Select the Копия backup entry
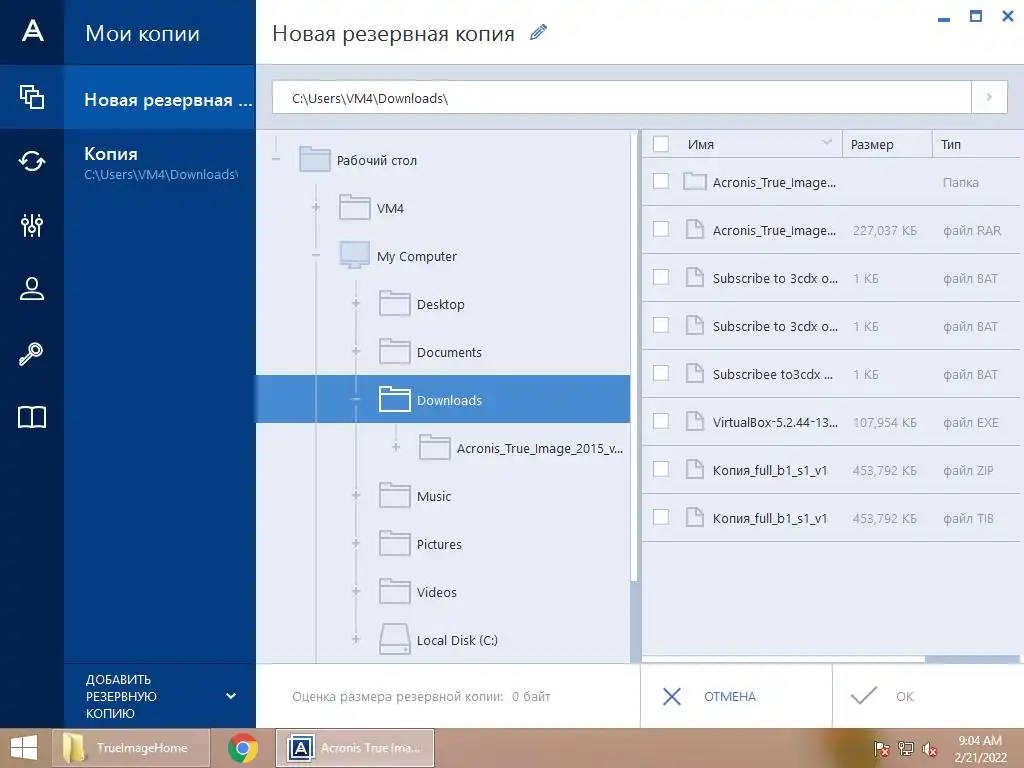 click(160, 162)
